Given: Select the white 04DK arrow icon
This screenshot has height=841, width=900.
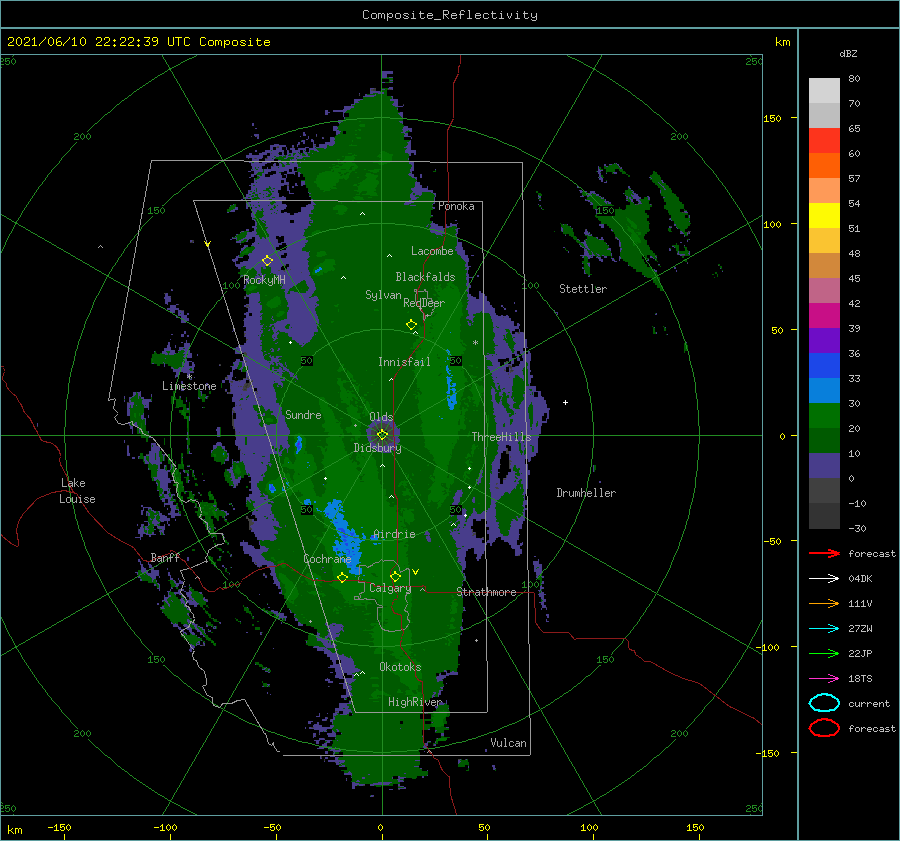Looking at the screenshot, I should 824,578.
